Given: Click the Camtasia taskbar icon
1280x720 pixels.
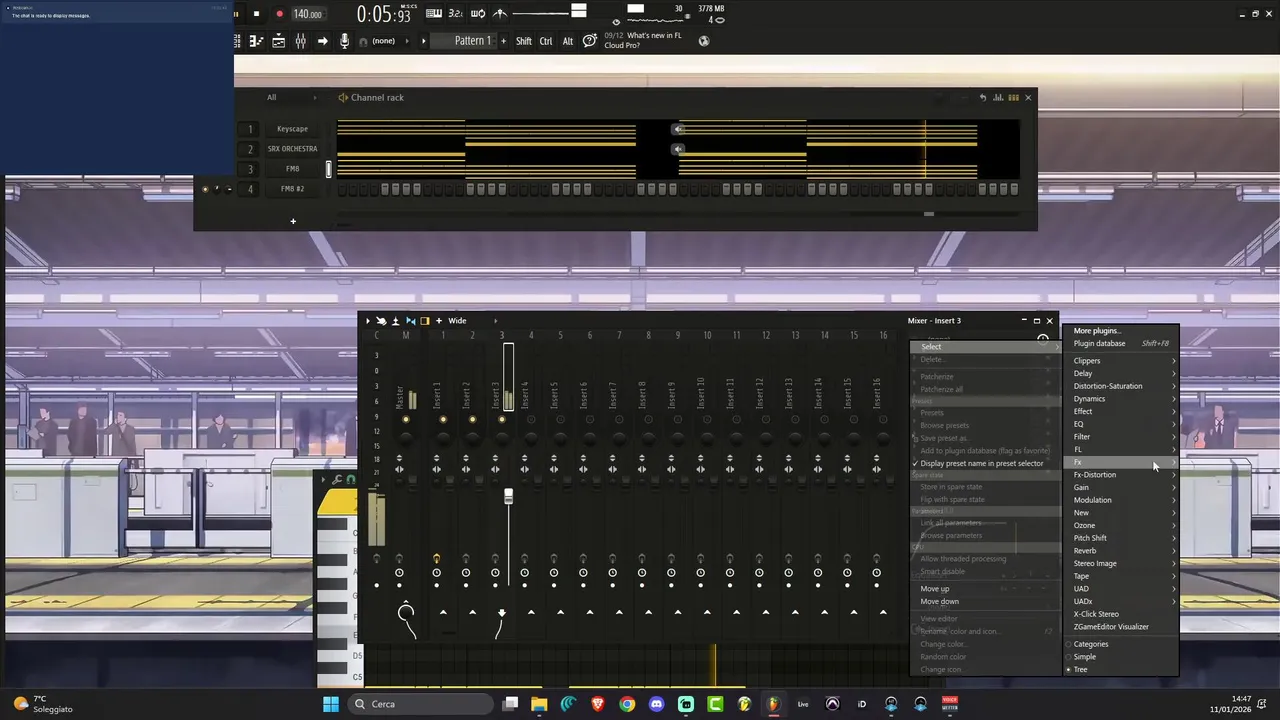Looking at the screenshot, I should click(715, 704).
